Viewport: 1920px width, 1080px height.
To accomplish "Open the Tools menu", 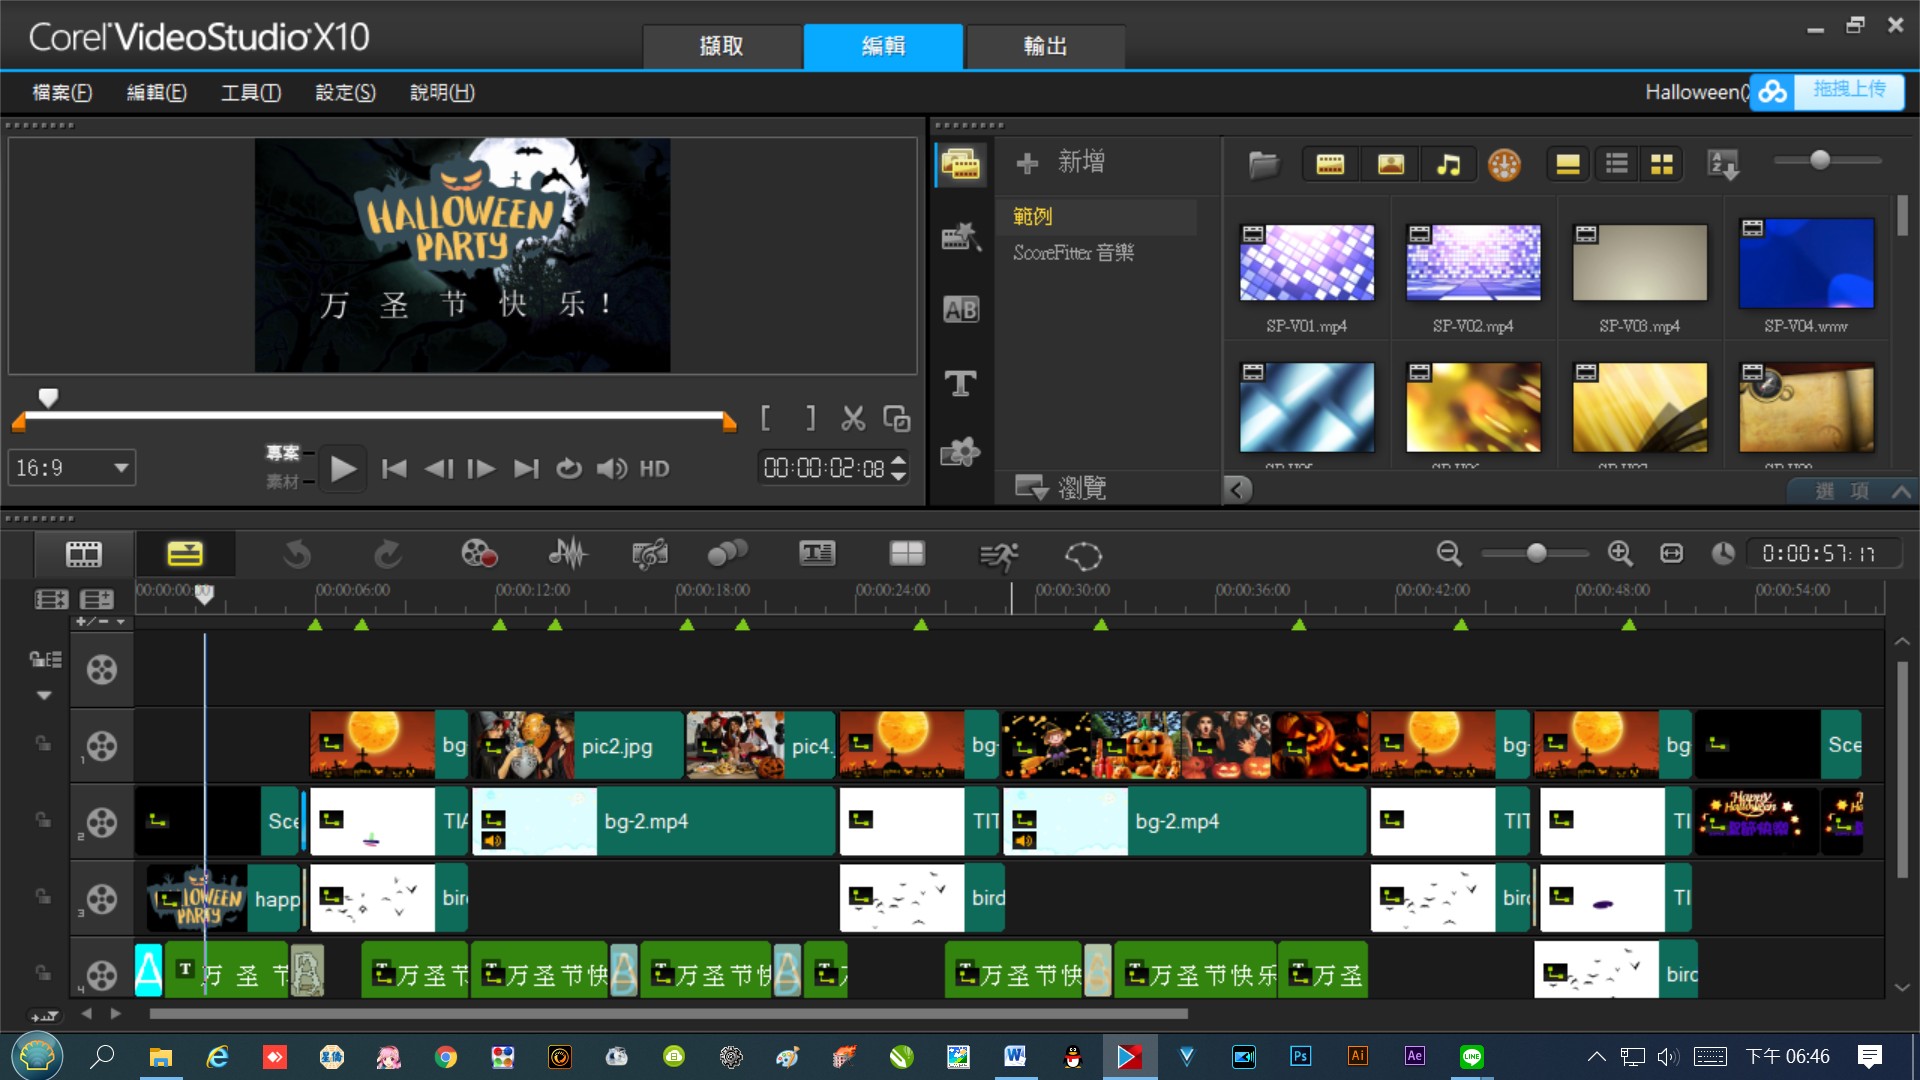I will click(250, 93).
